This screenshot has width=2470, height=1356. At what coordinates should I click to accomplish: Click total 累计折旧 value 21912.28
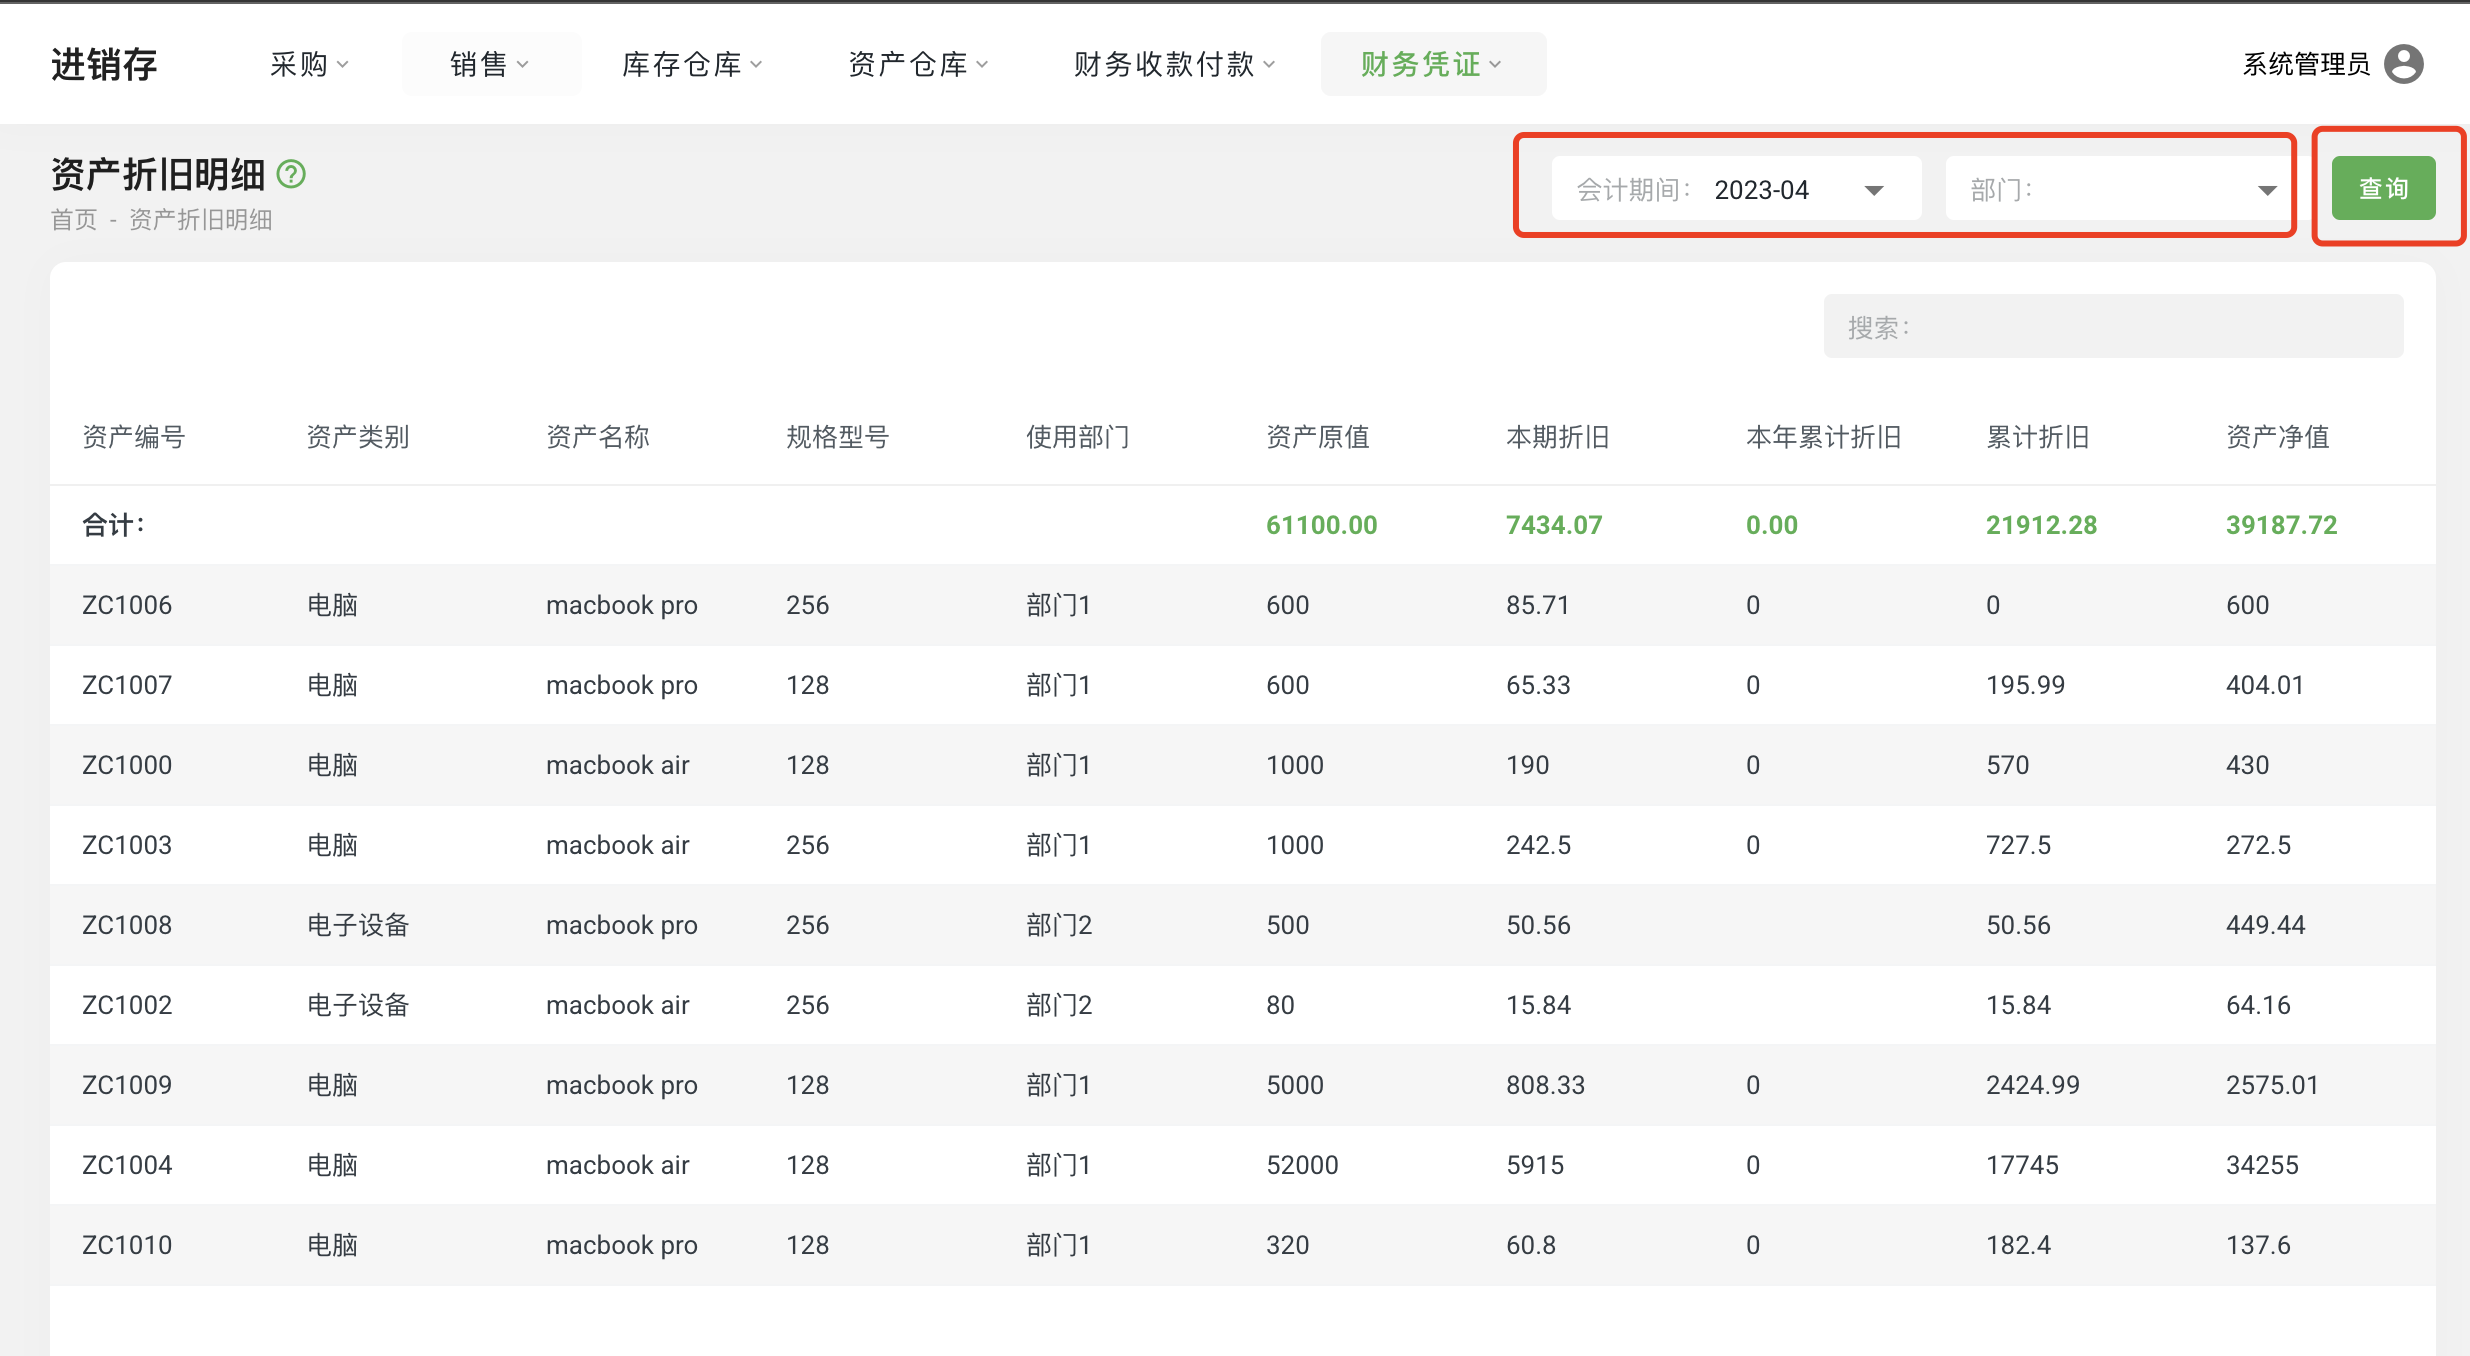coord(2041,525)
